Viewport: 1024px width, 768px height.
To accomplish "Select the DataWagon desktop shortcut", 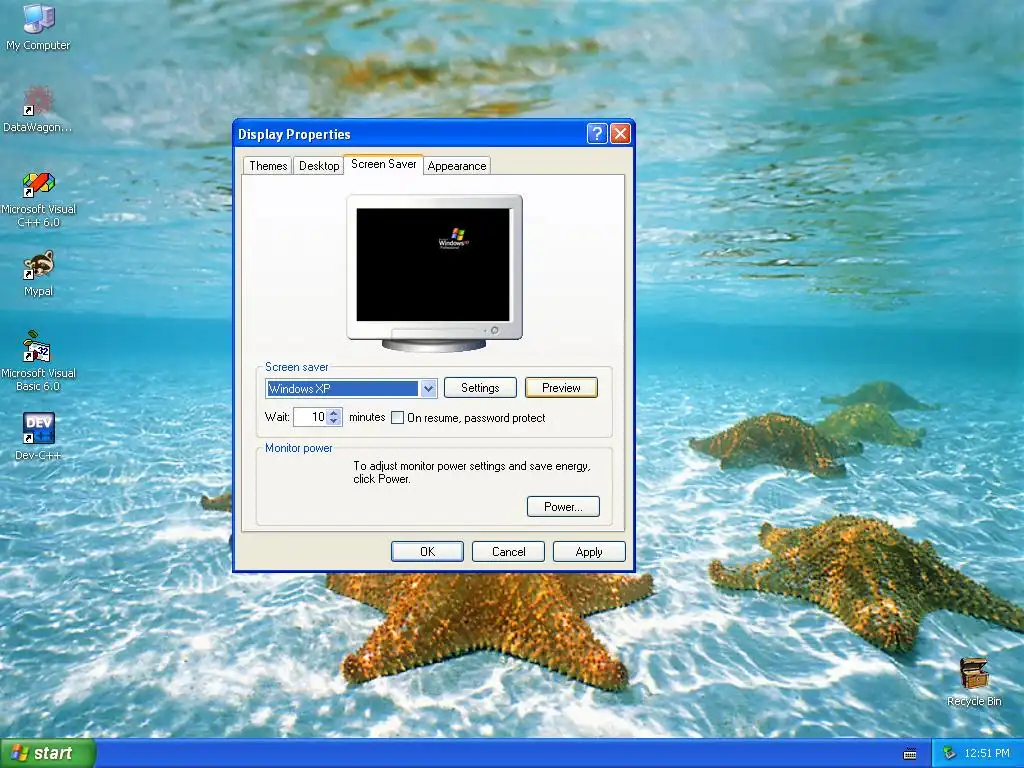I will tap(38, 109).
